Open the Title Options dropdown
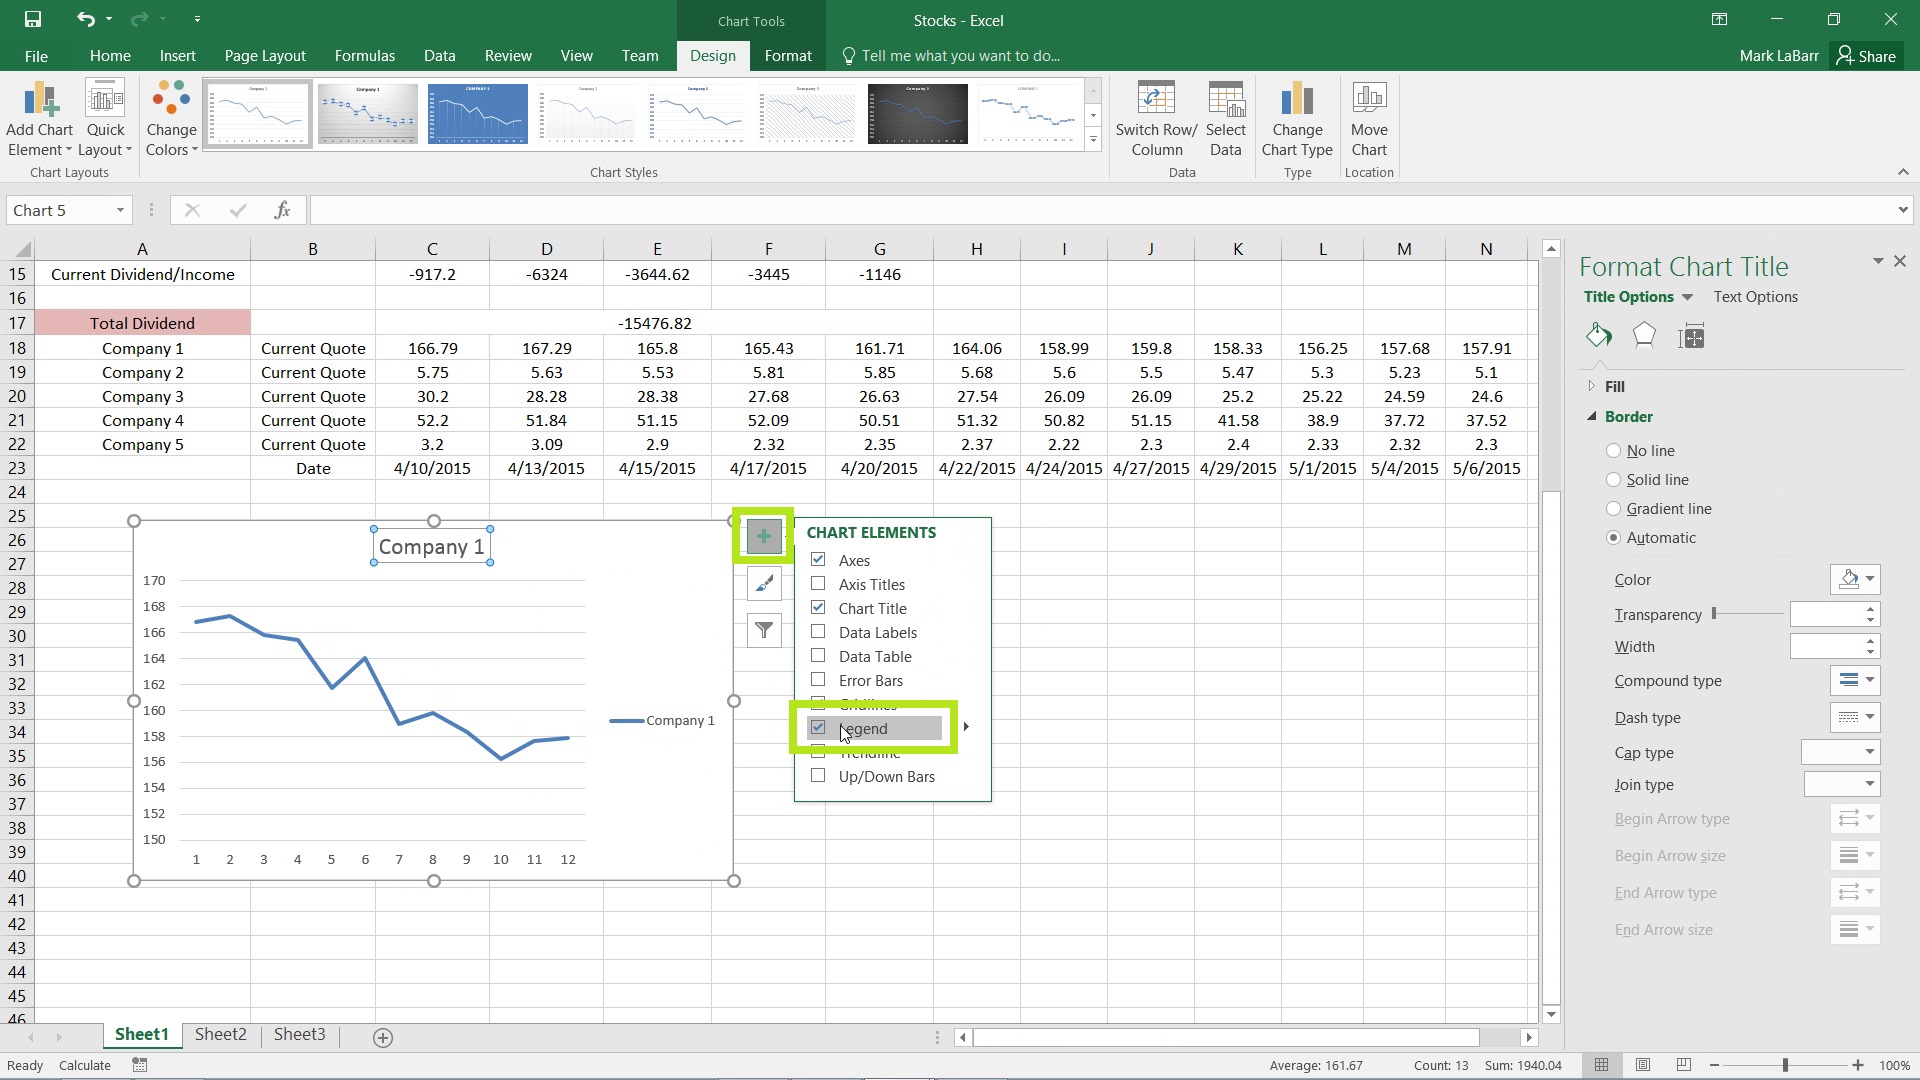The image size is (1920, 1080). tap(1688, 295)
